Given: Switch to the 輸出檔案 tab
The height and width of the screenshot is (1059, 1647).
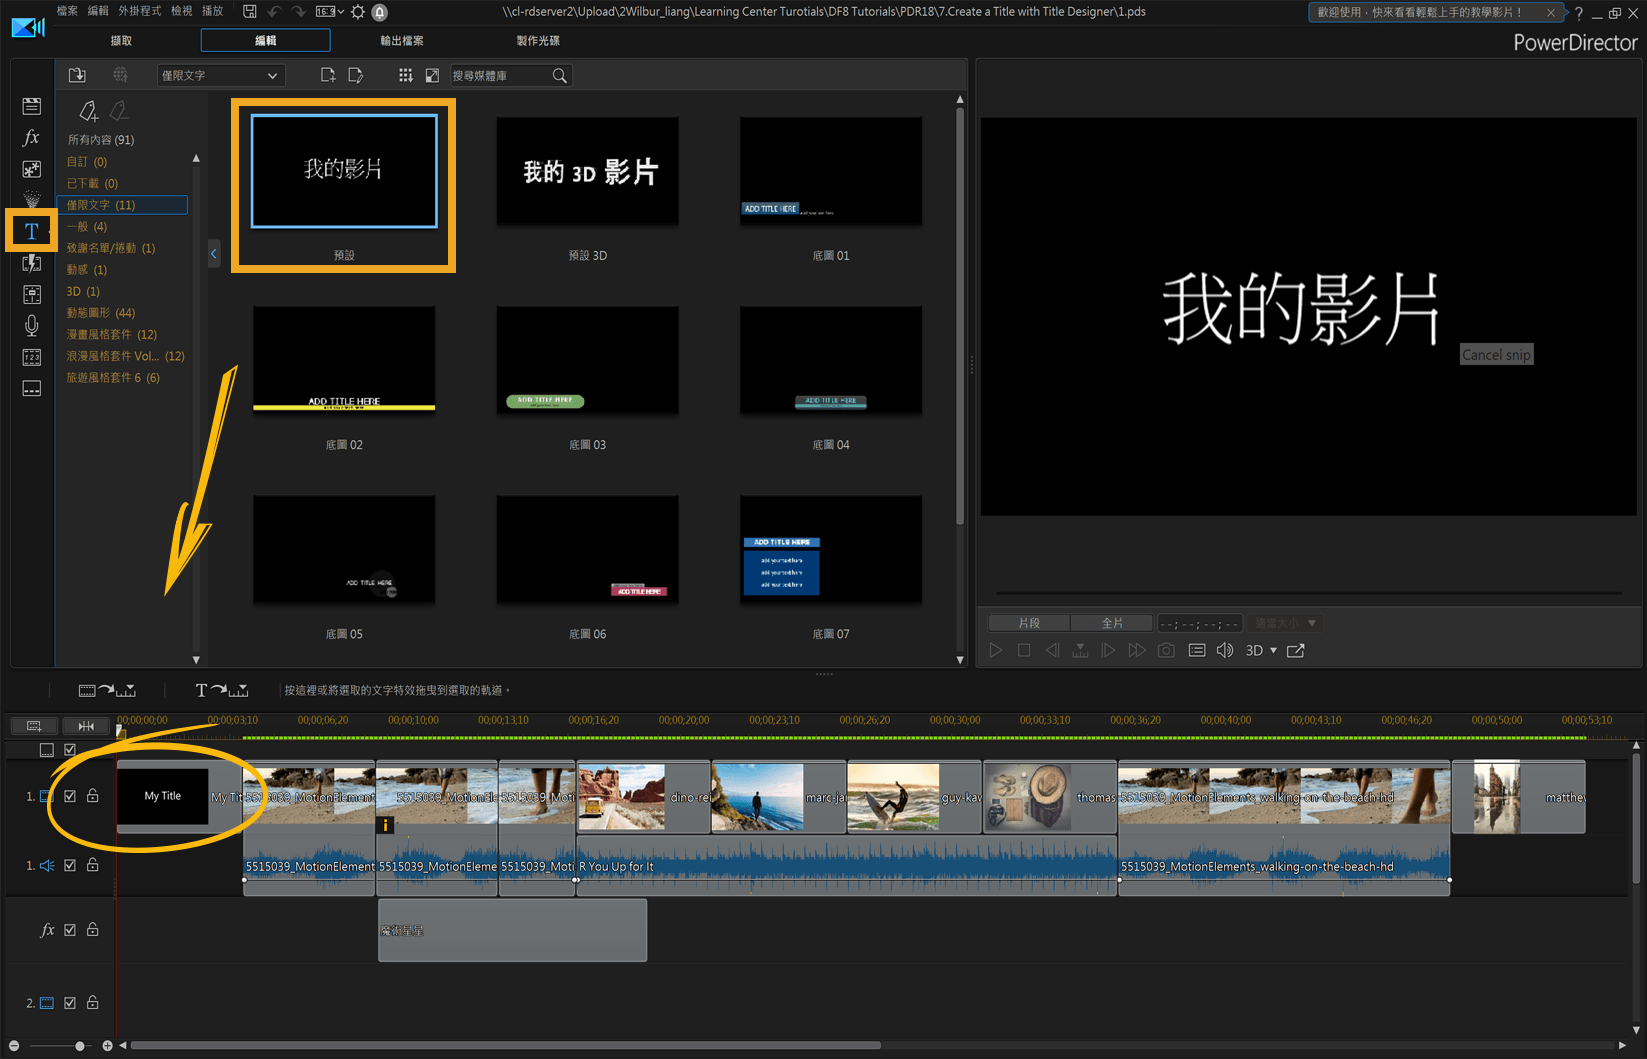Looking at the screenshot, I should 401,41.
